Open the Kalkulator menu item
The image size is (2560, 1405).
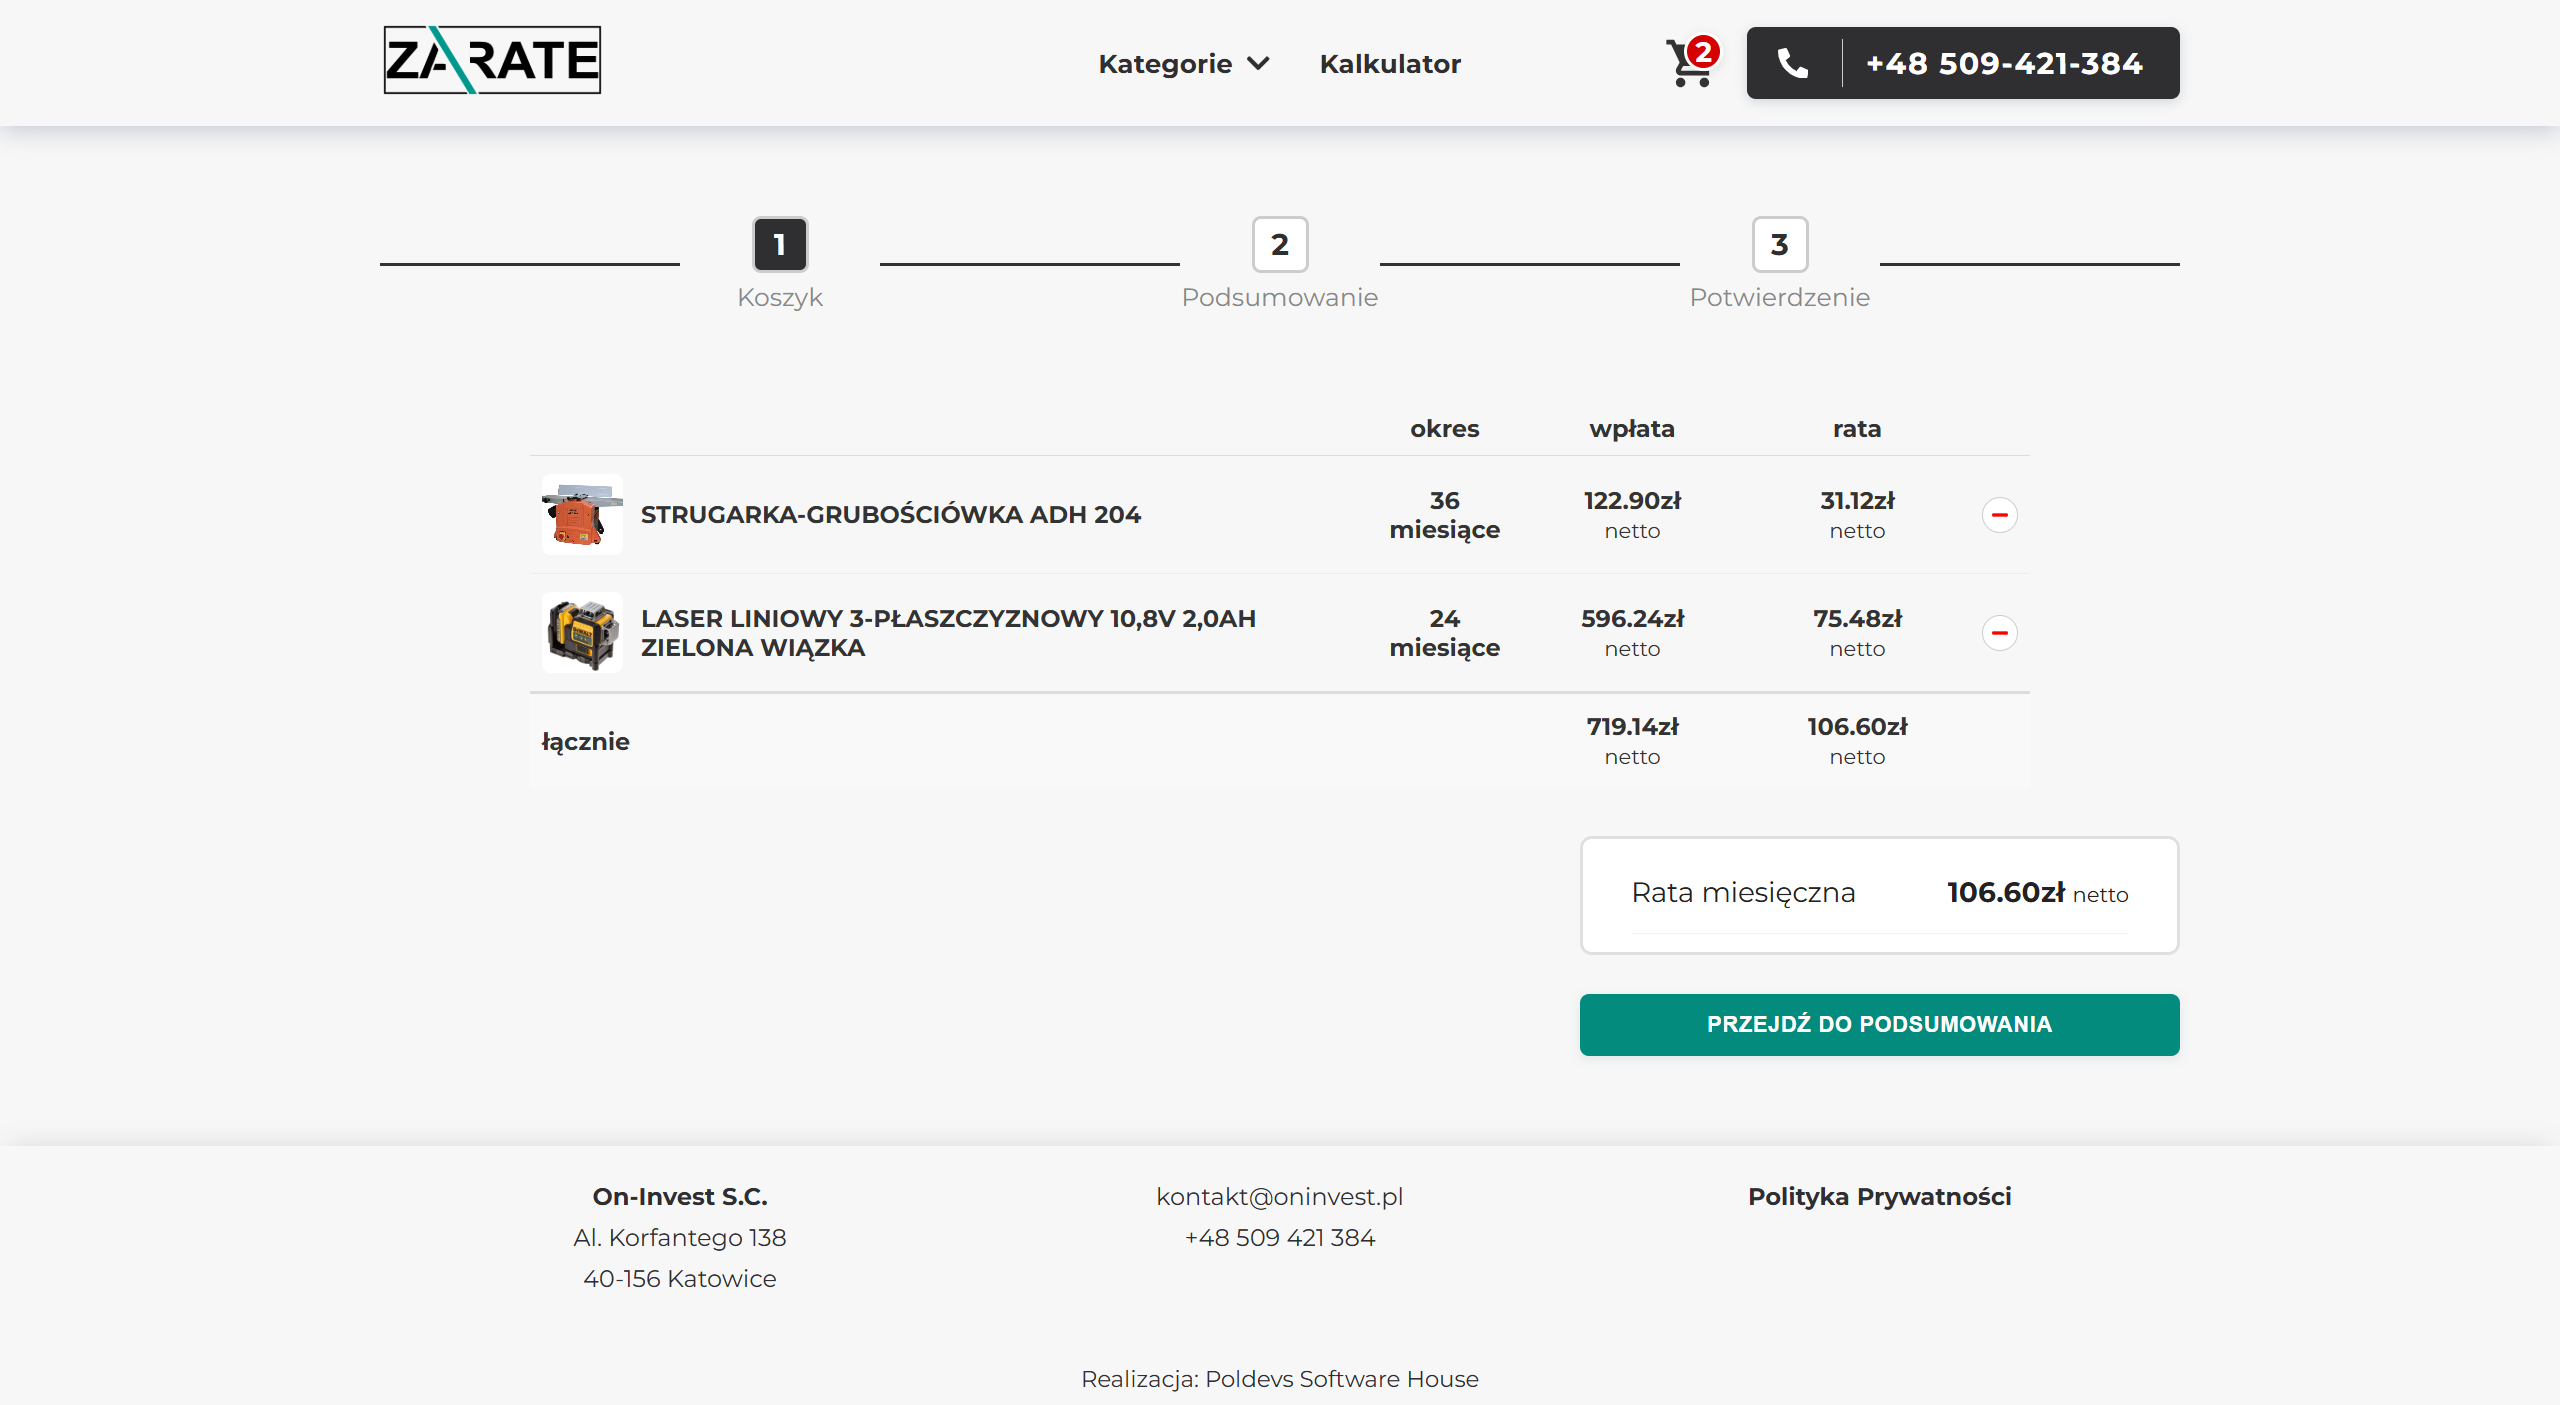click(x=1390, y=64)
